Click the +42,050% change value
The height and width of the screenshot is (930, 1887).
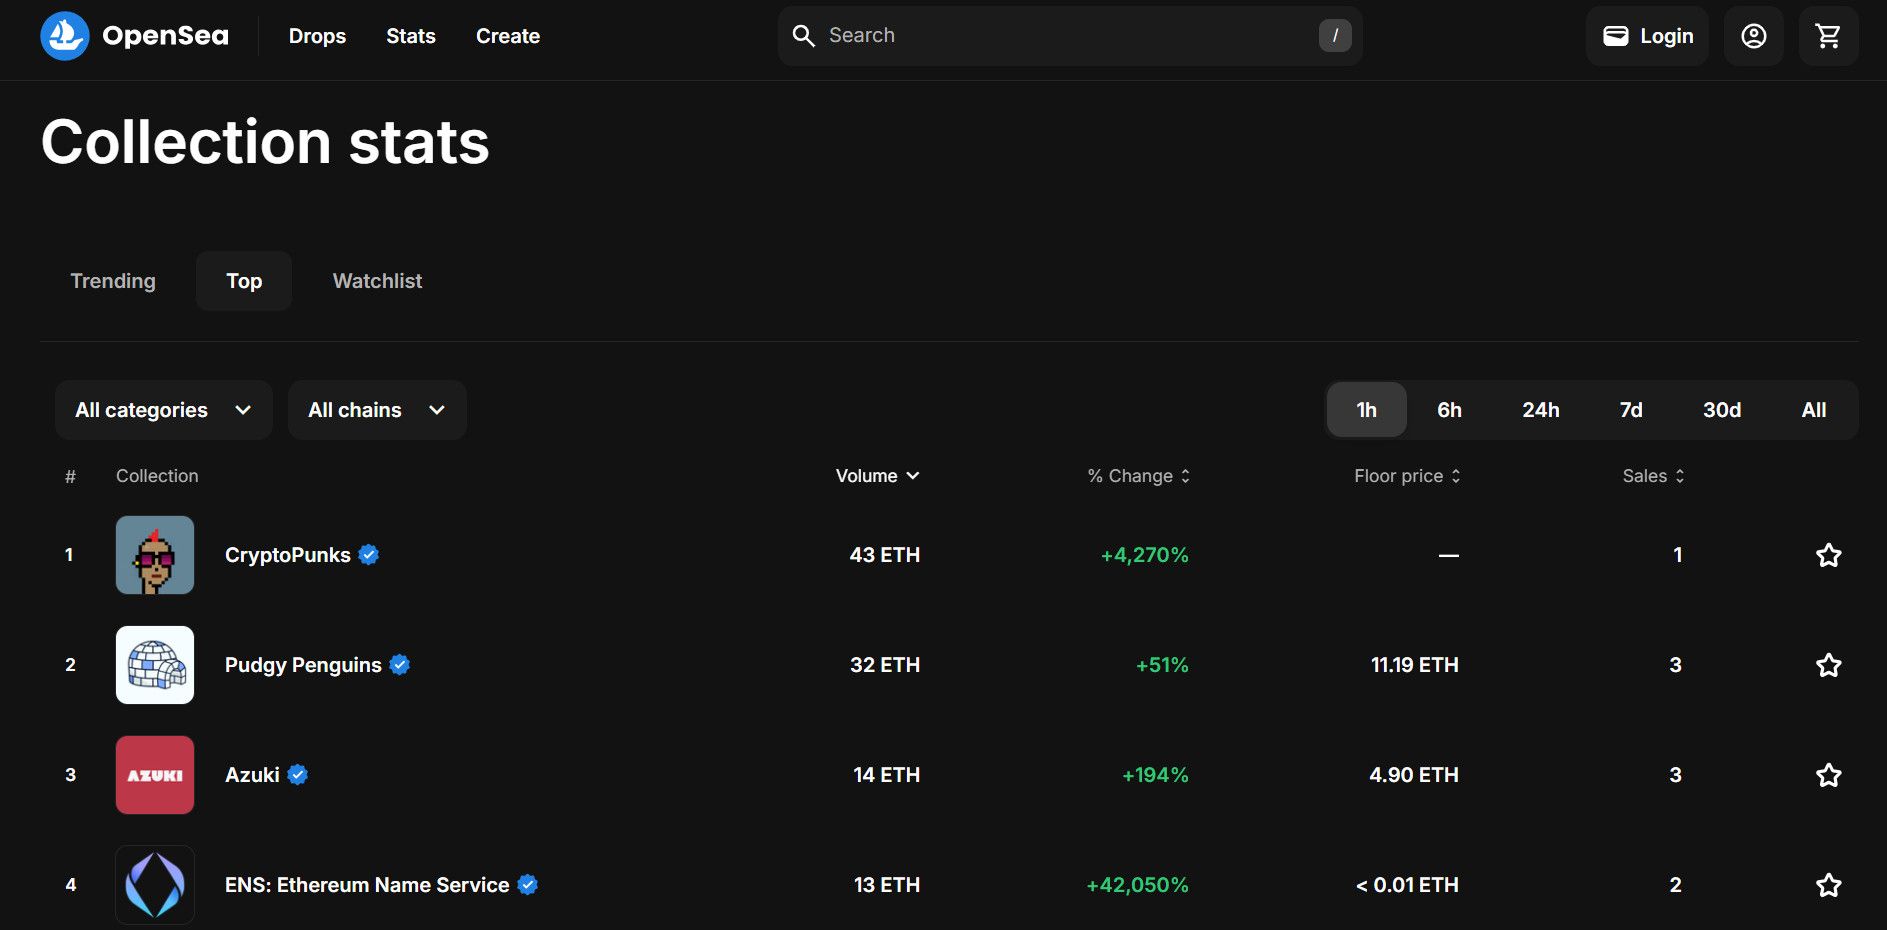point(1138,885)
